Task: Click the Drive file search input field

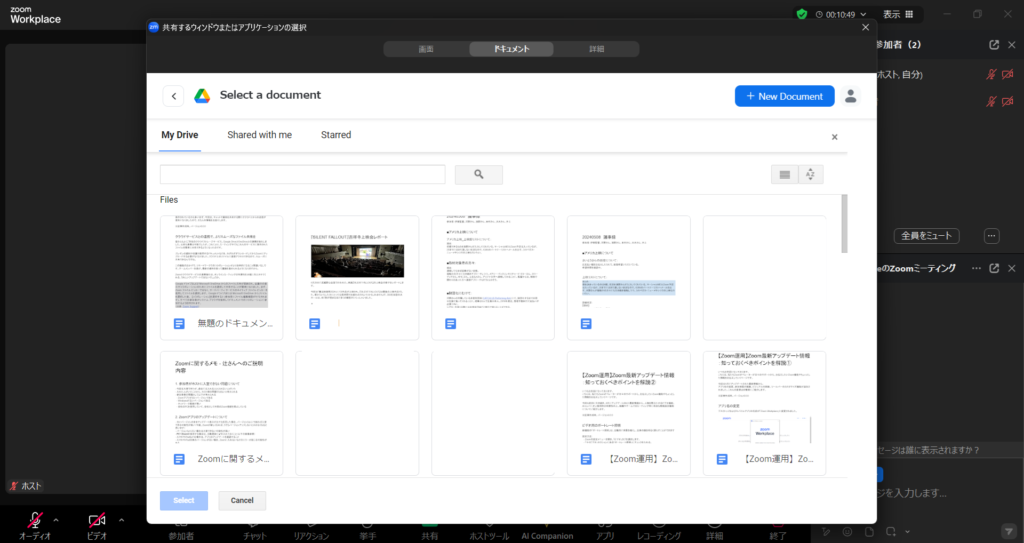Action: [x=302, y=175]
